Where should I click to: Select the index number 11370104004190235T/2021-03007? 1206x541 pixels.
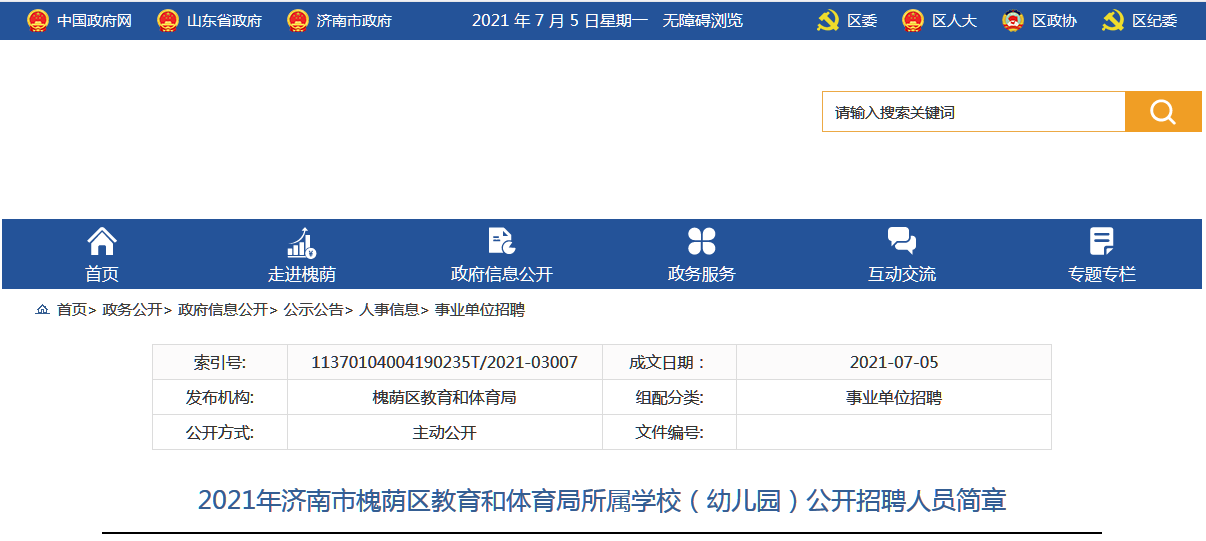(x=445, y=362)
